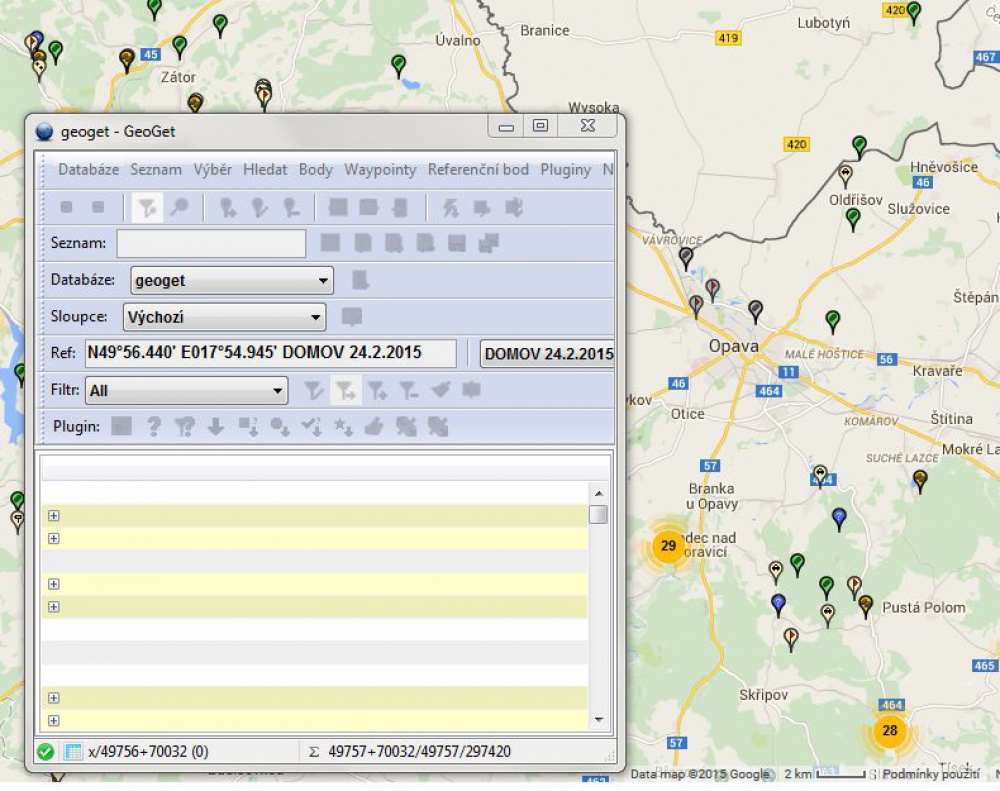Click the pin-with-plus add waypoint icon
This screenshot has height=791, width=1000.
pyautogui.click(x=228, y=207)
